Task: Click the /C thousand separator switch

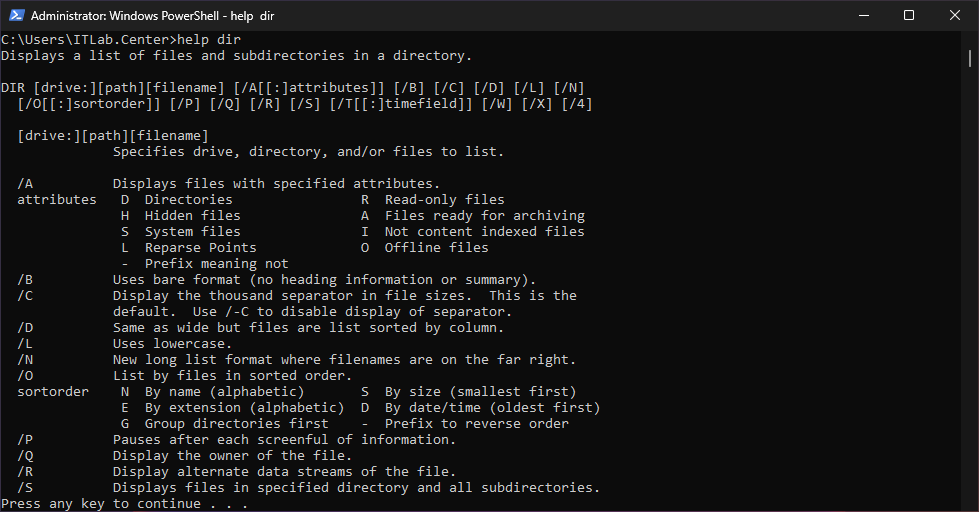Action: pyautogui.click(x=25, y=296)
